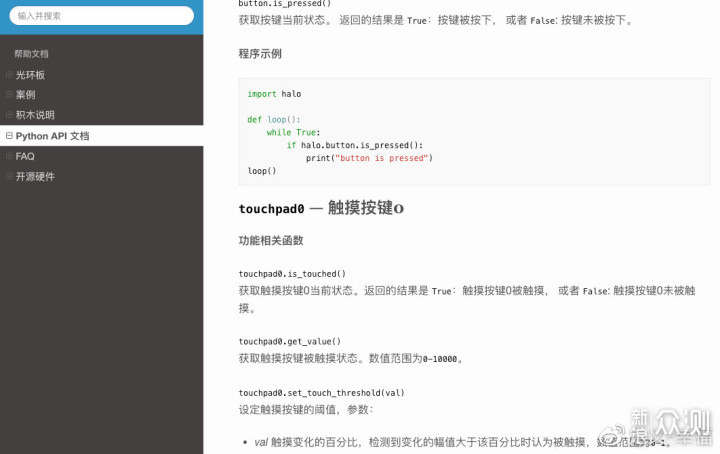Image resolution: width=720 pixels, height=454 pixels.
Task: Open the 光环板 documentation entry
Action: (x=31, y=75)
